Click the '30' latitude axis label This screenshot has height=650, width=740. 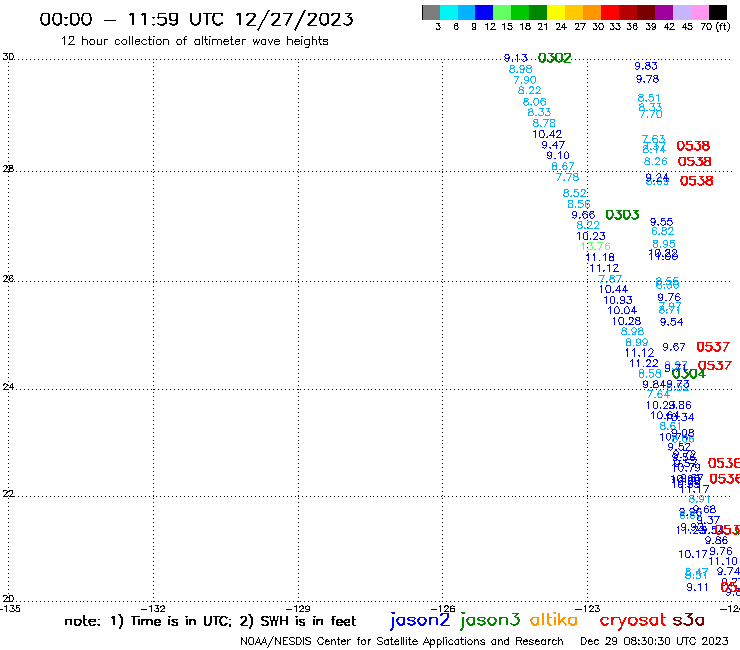click(x=8, y=57)
